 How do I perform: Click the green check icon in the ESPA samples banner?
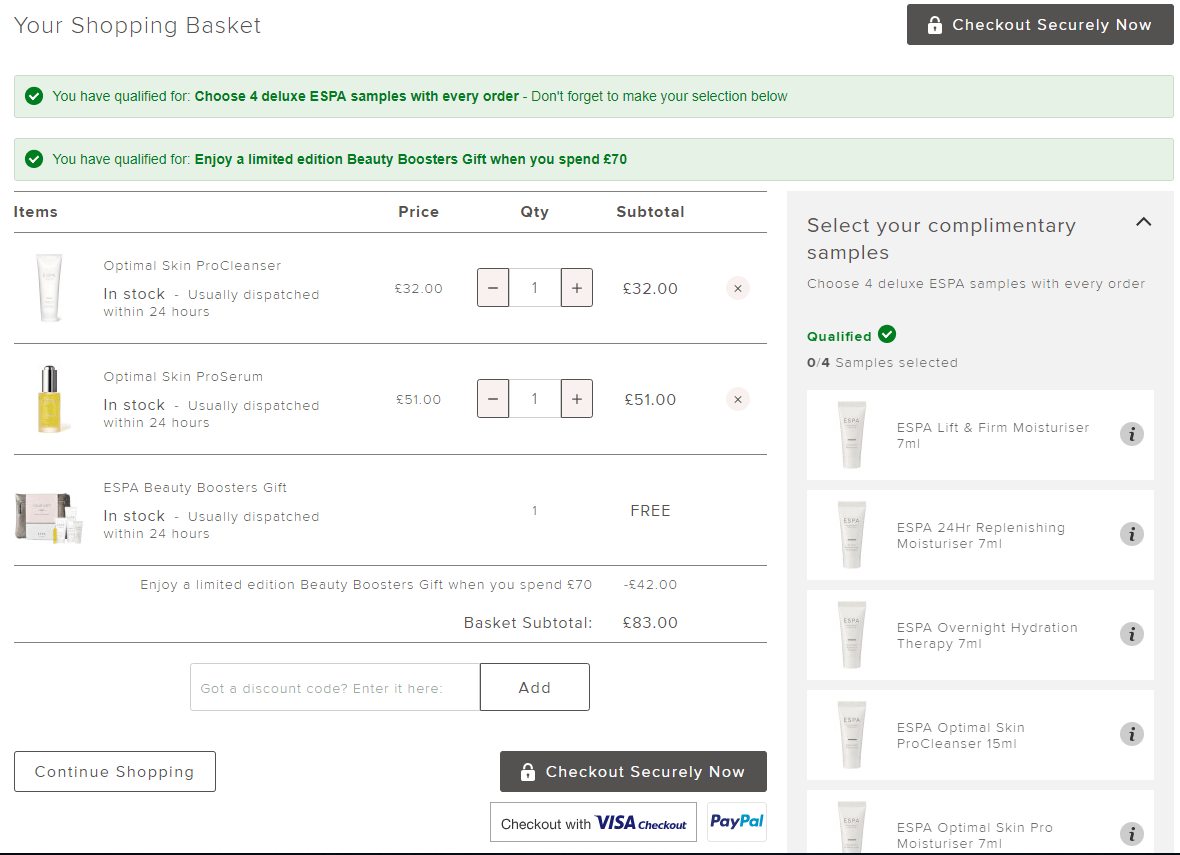(x=34, y=96)
